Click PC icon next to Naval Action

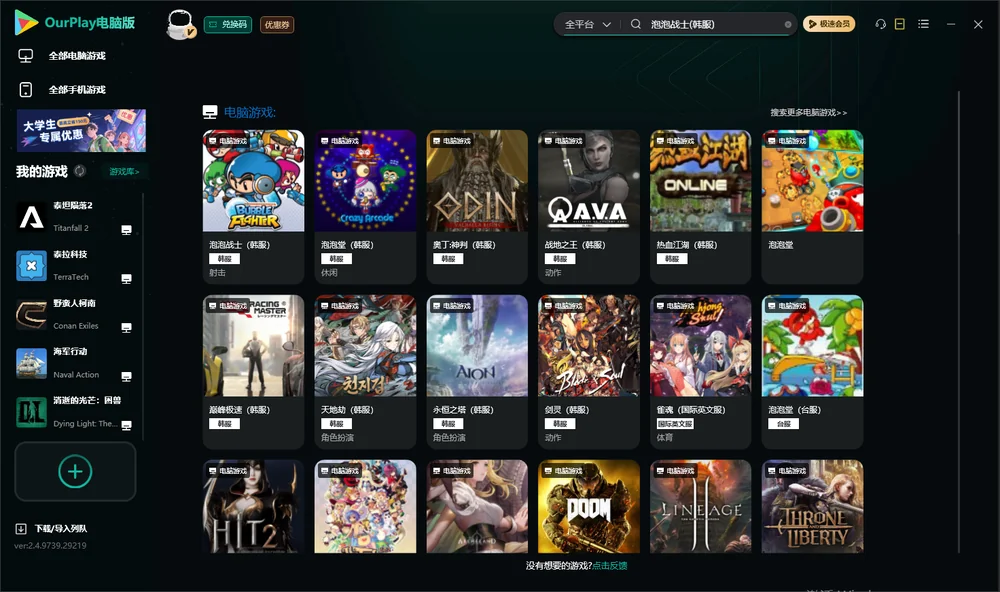click(x=126, y=376)
